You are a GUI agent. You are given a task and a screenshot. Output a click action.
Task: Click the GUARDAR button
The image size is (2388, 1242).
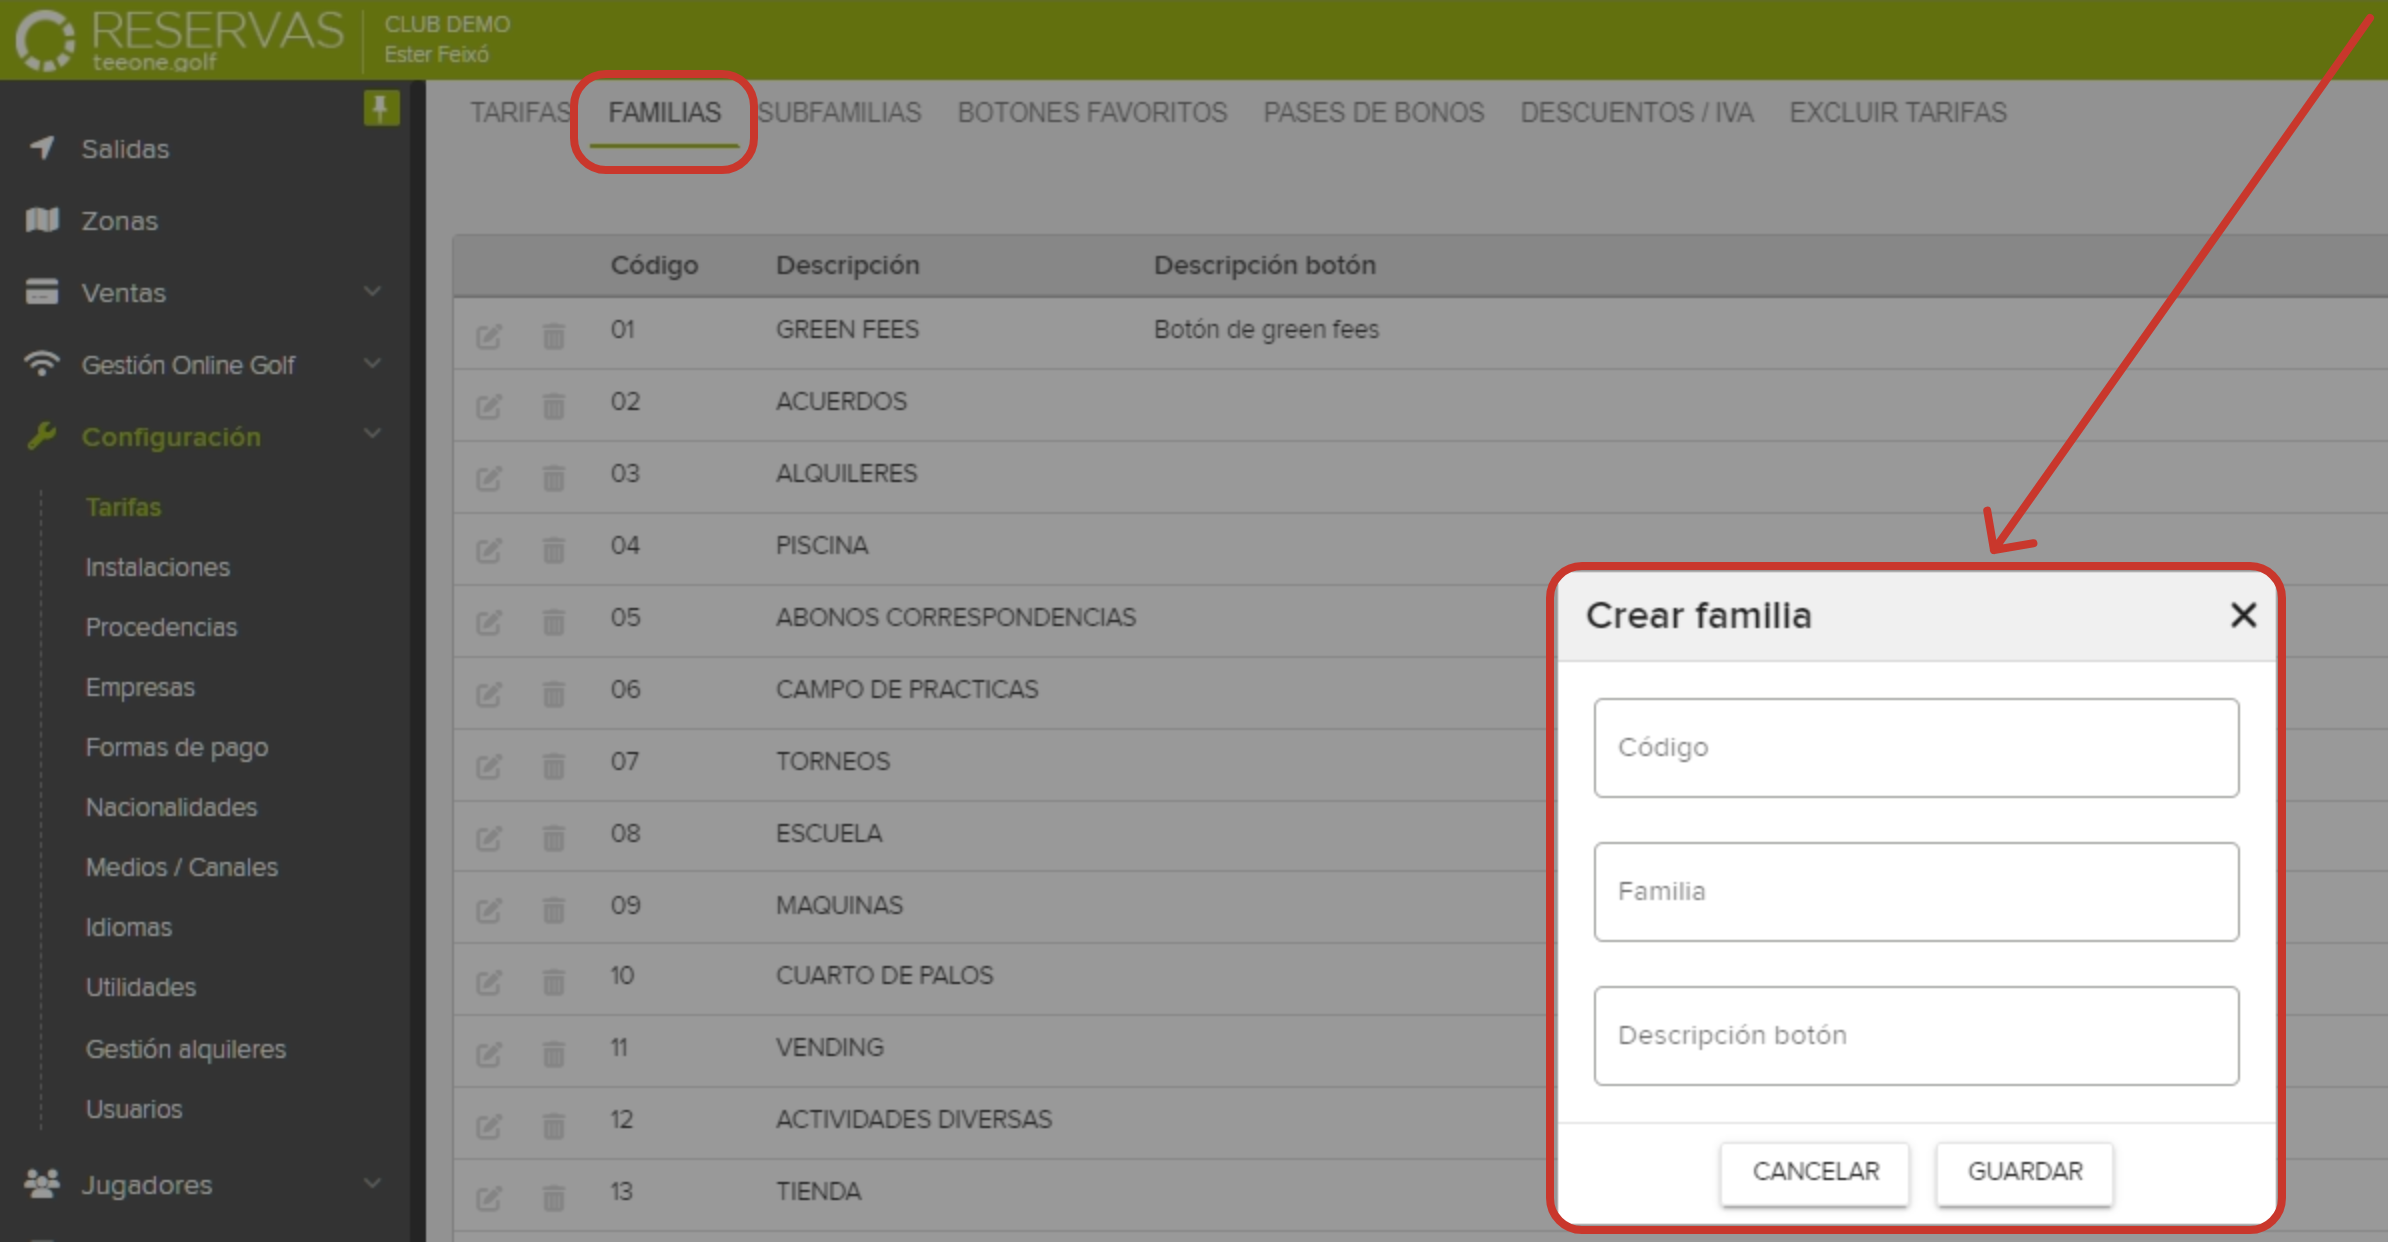[x=2023, y=1172]
